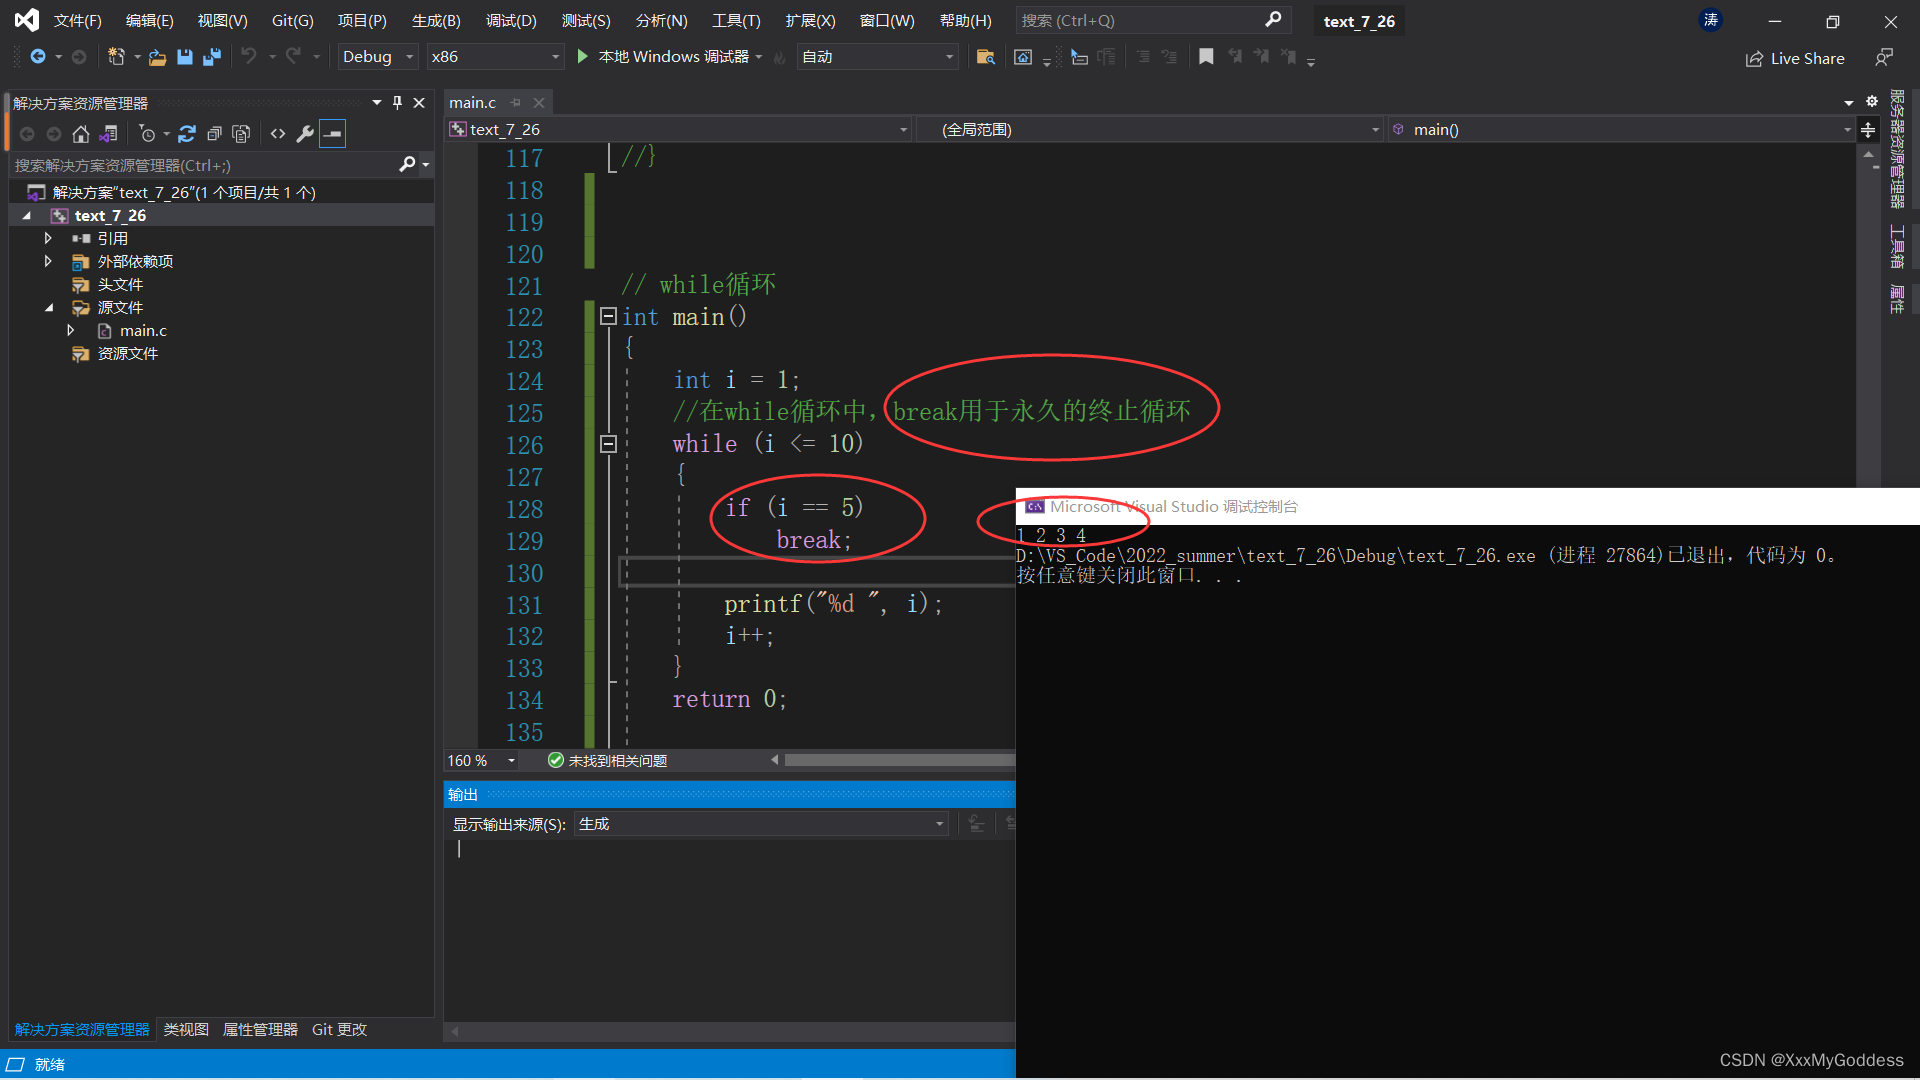Open the 文件(F) menu
This screenshot has height=1080, width=1920.
[78, 20]
